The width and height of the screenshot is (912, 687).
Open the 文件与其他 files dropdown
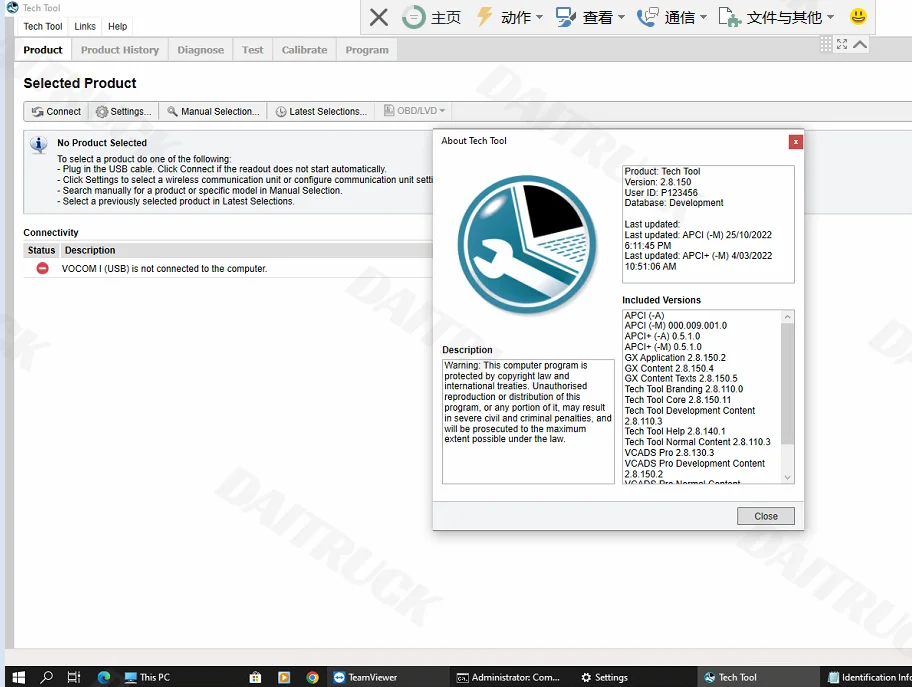pyautogui.click(x=776, y=17)
